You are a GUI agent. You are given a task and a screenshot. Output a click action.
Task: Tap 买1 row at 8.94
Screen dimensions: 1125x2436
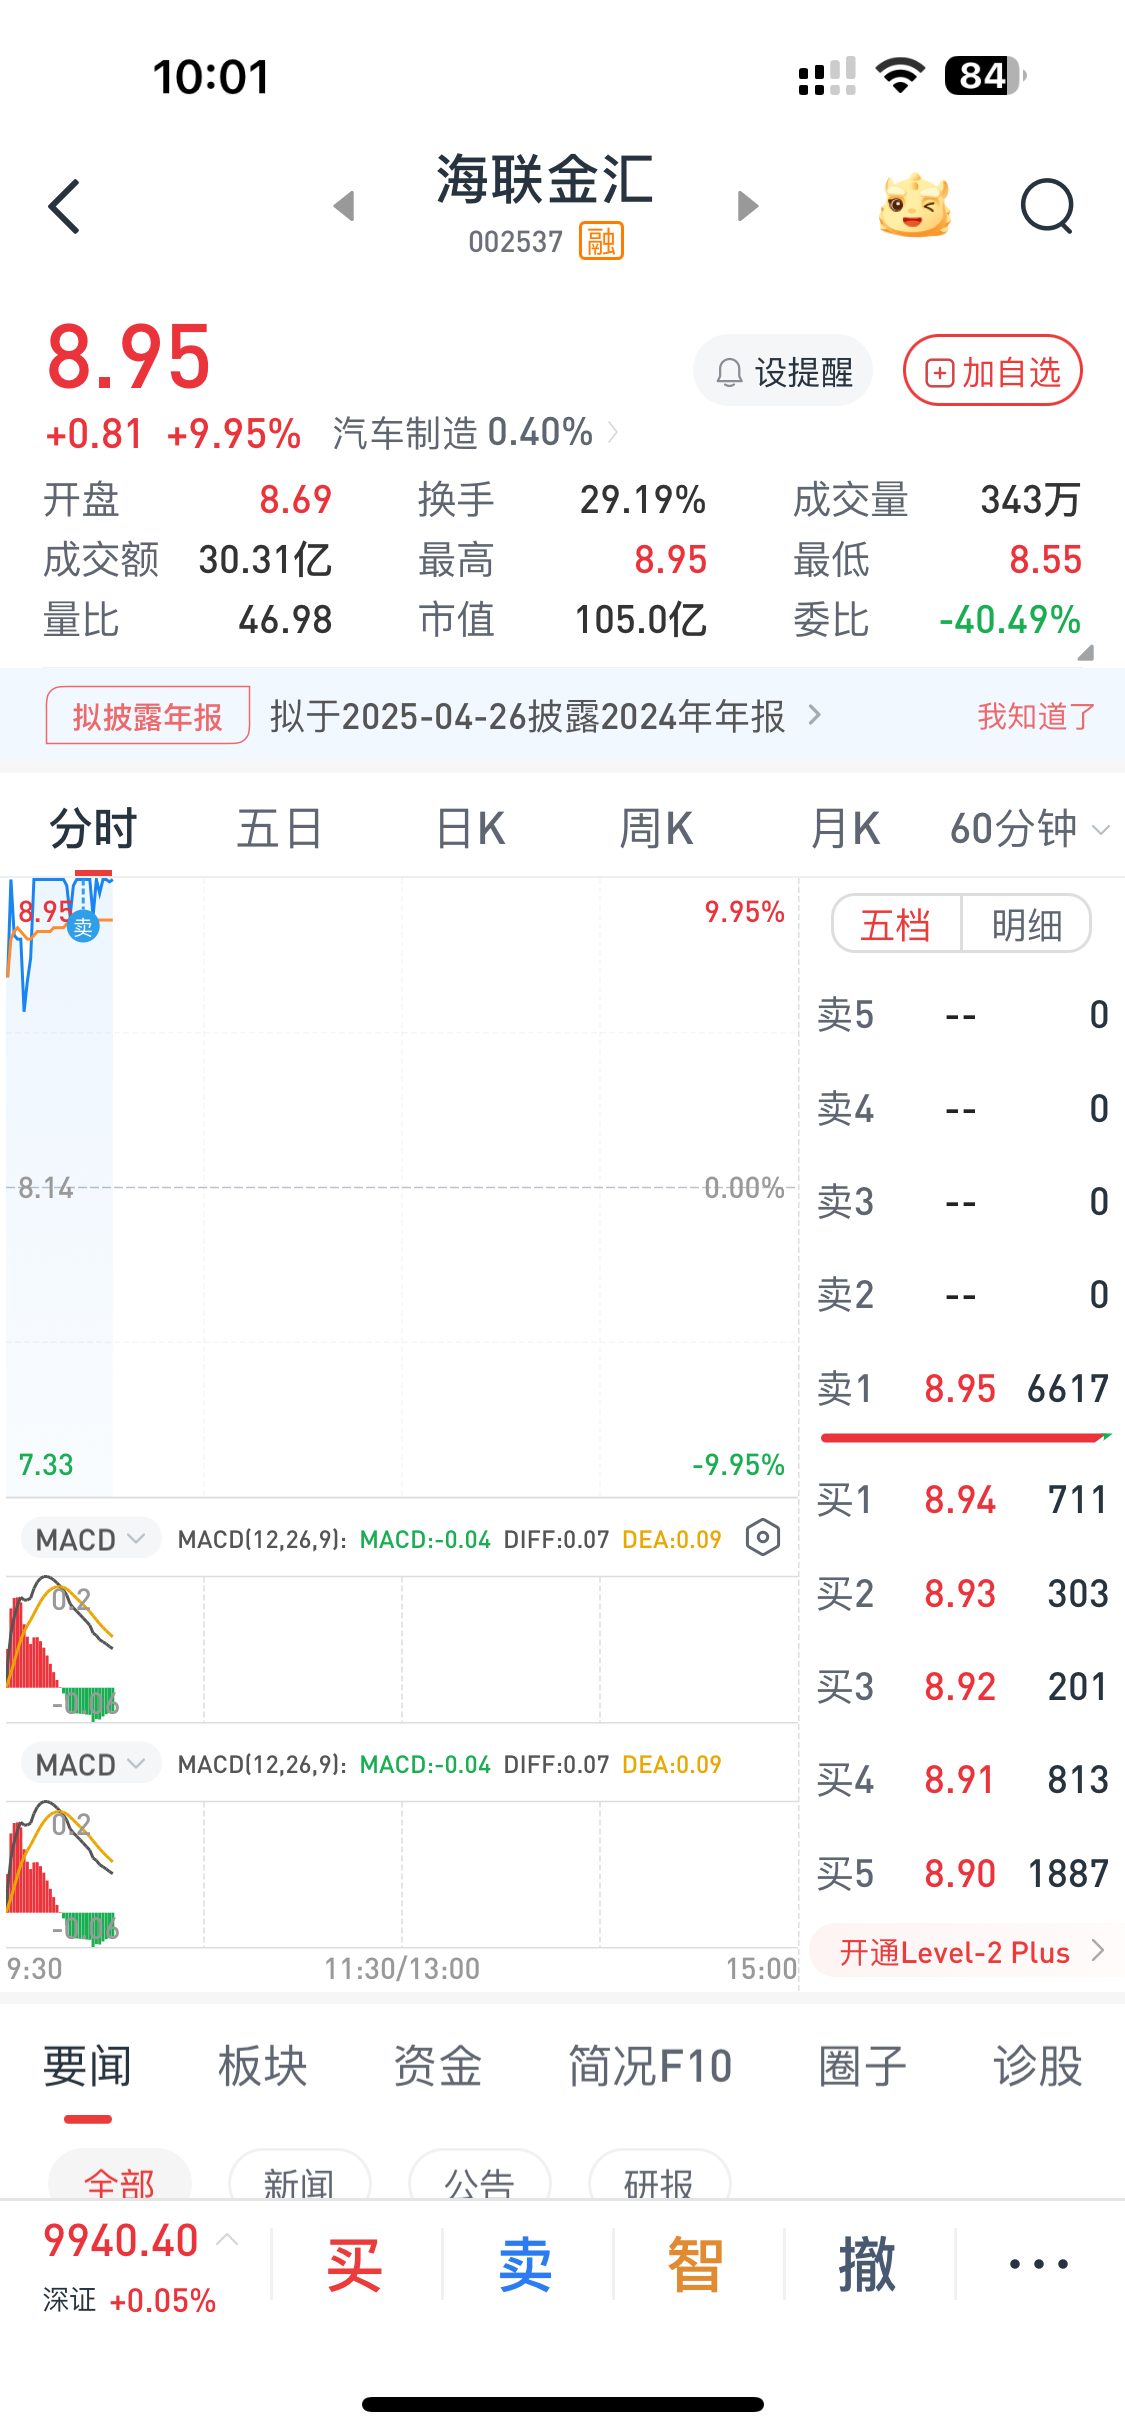pos(963,1499)
